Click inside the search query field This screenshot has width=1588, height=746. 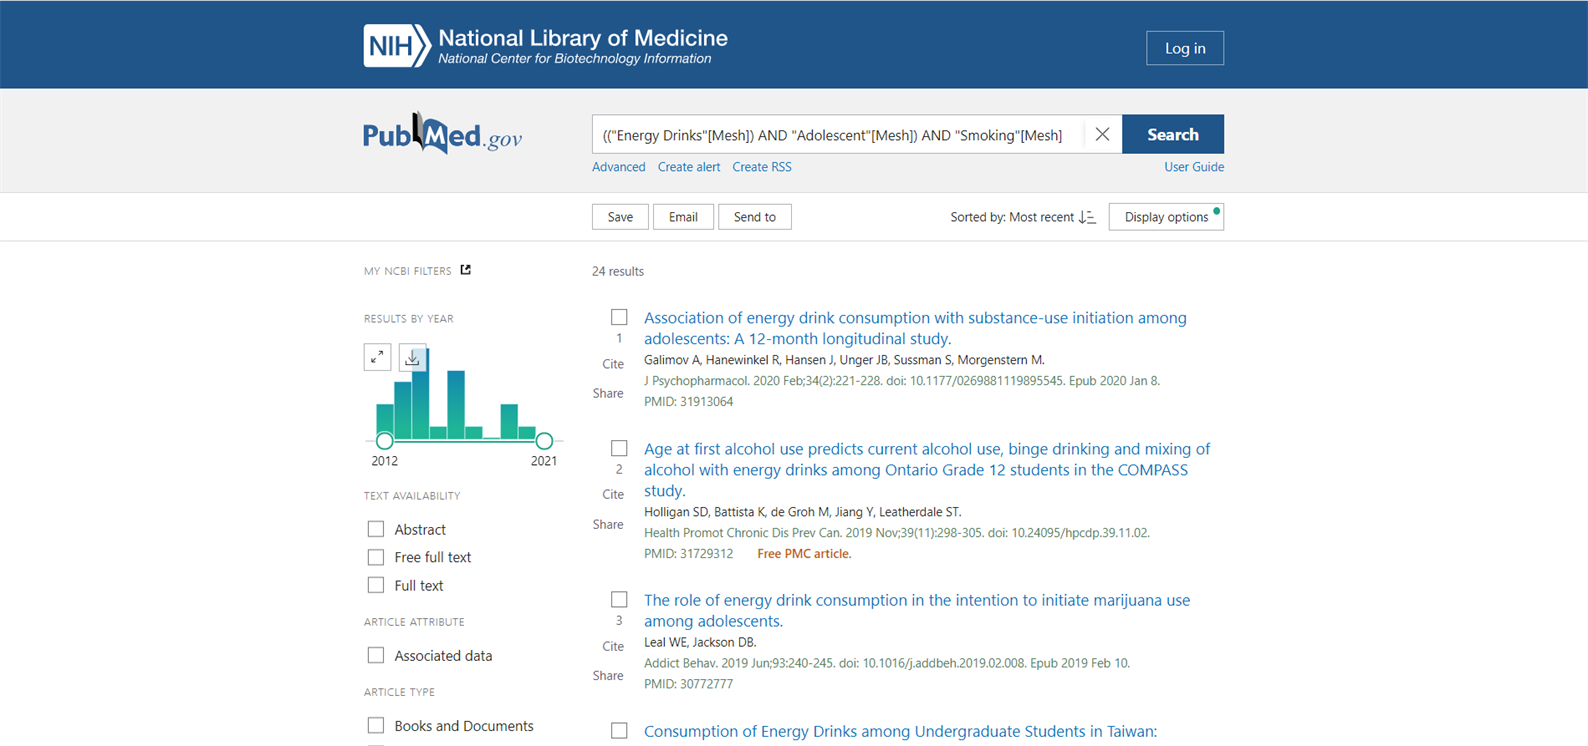[836, 135]
